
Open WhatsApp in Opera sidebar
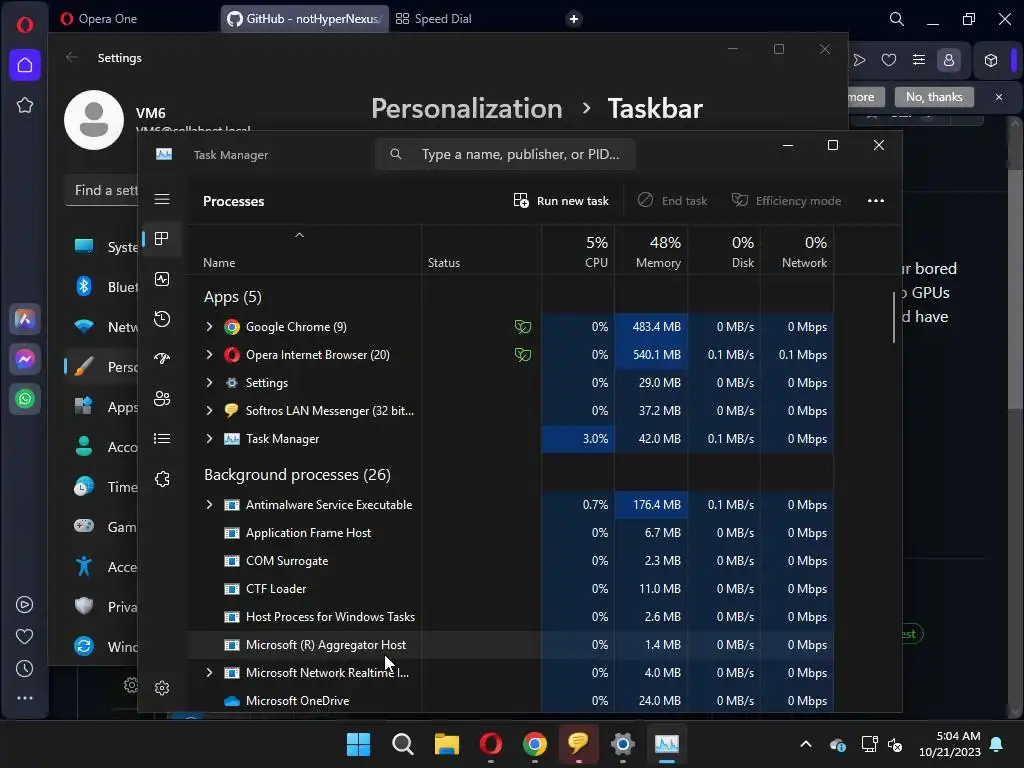pyautogui.click(x=25, y=399)
